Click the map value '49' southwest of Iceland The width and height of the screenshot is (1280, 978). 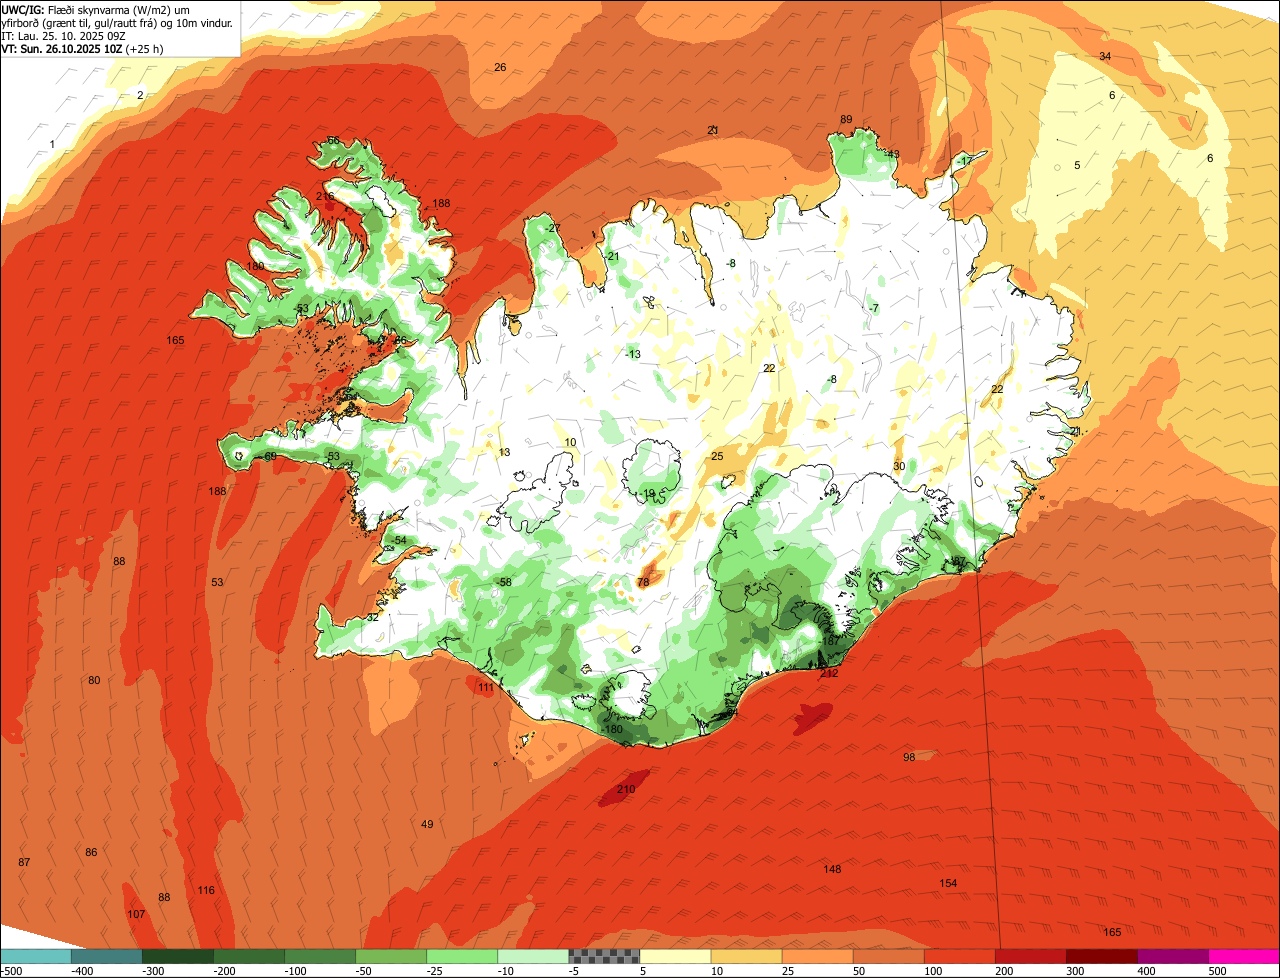click(427, 825)
